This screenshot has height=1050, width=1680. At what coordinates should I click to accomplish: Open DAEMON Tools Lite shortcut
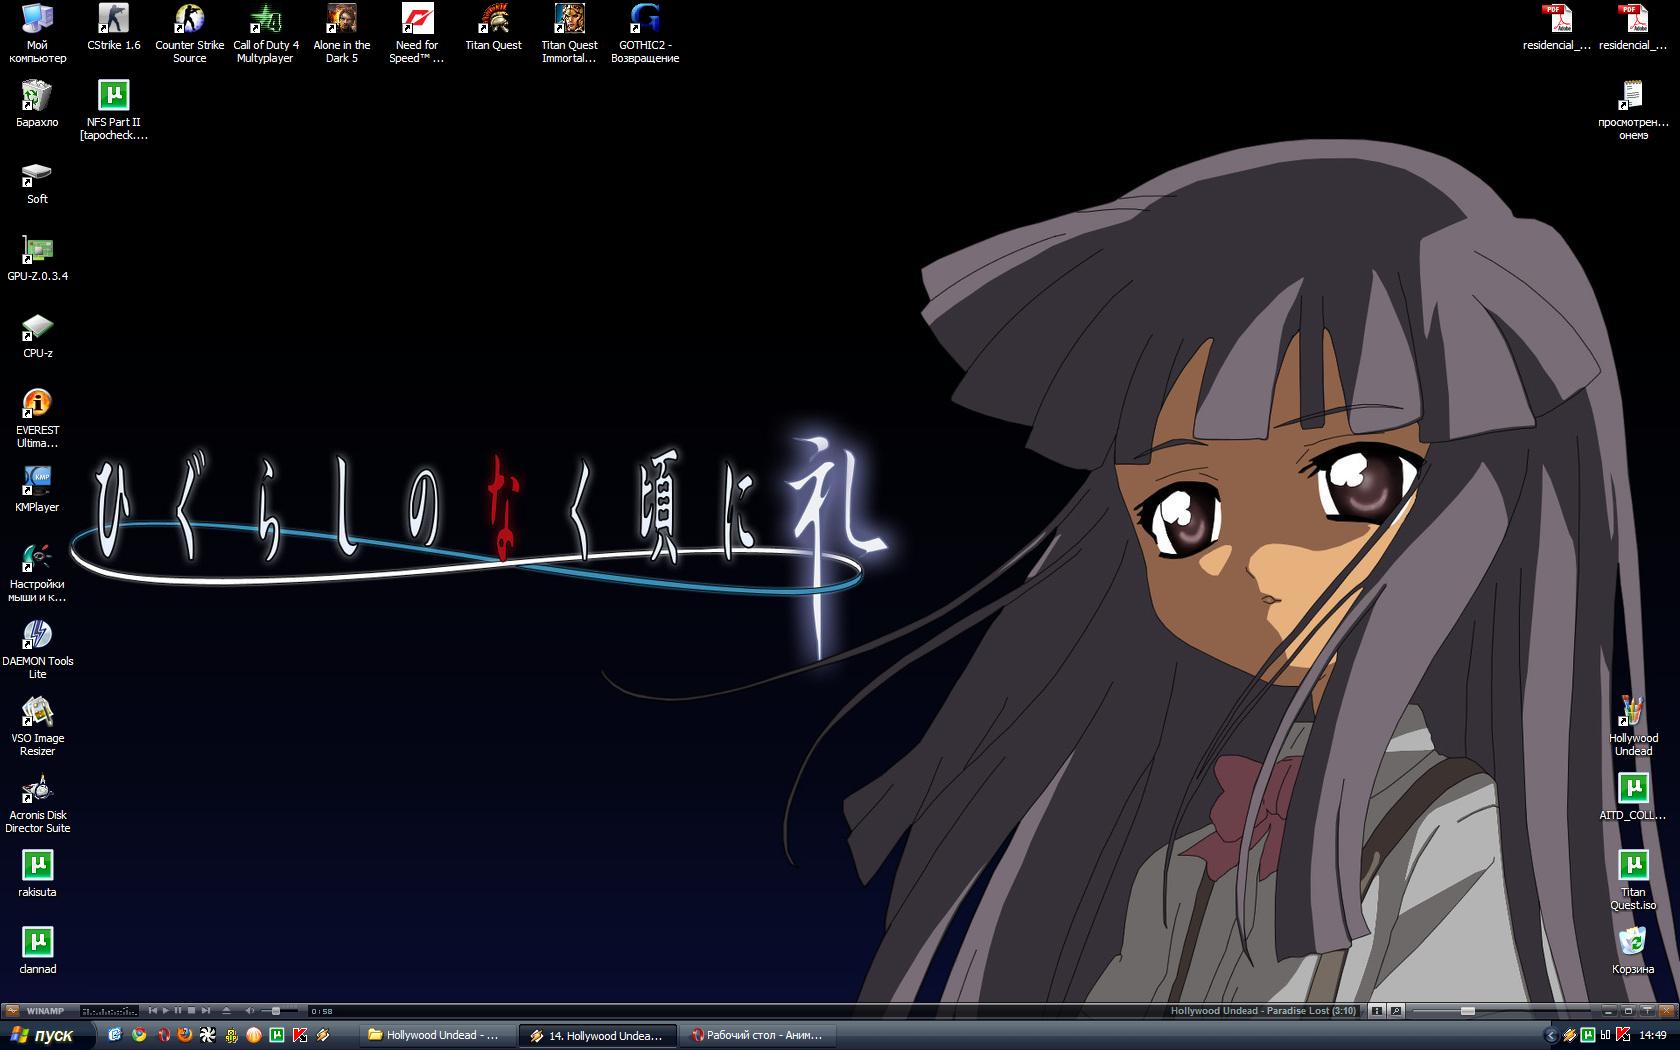pos(37,635)
